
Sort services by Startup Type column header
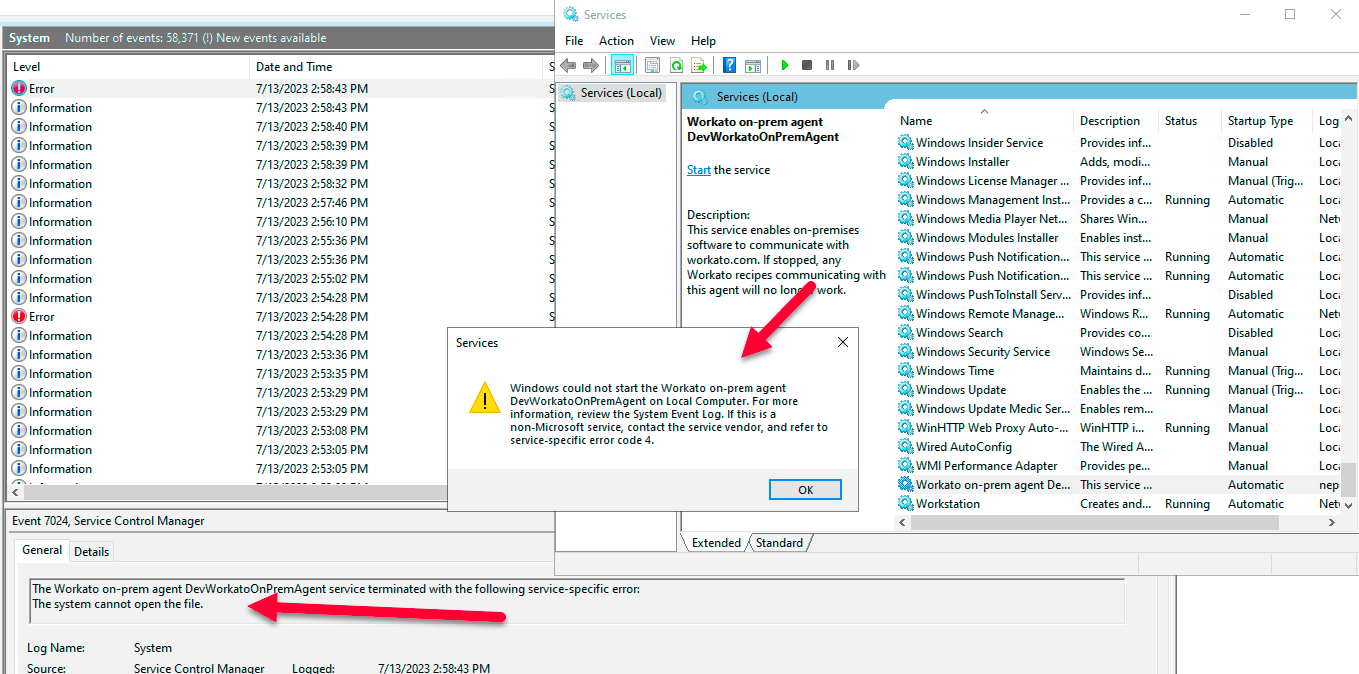[x=1260, y=121]
